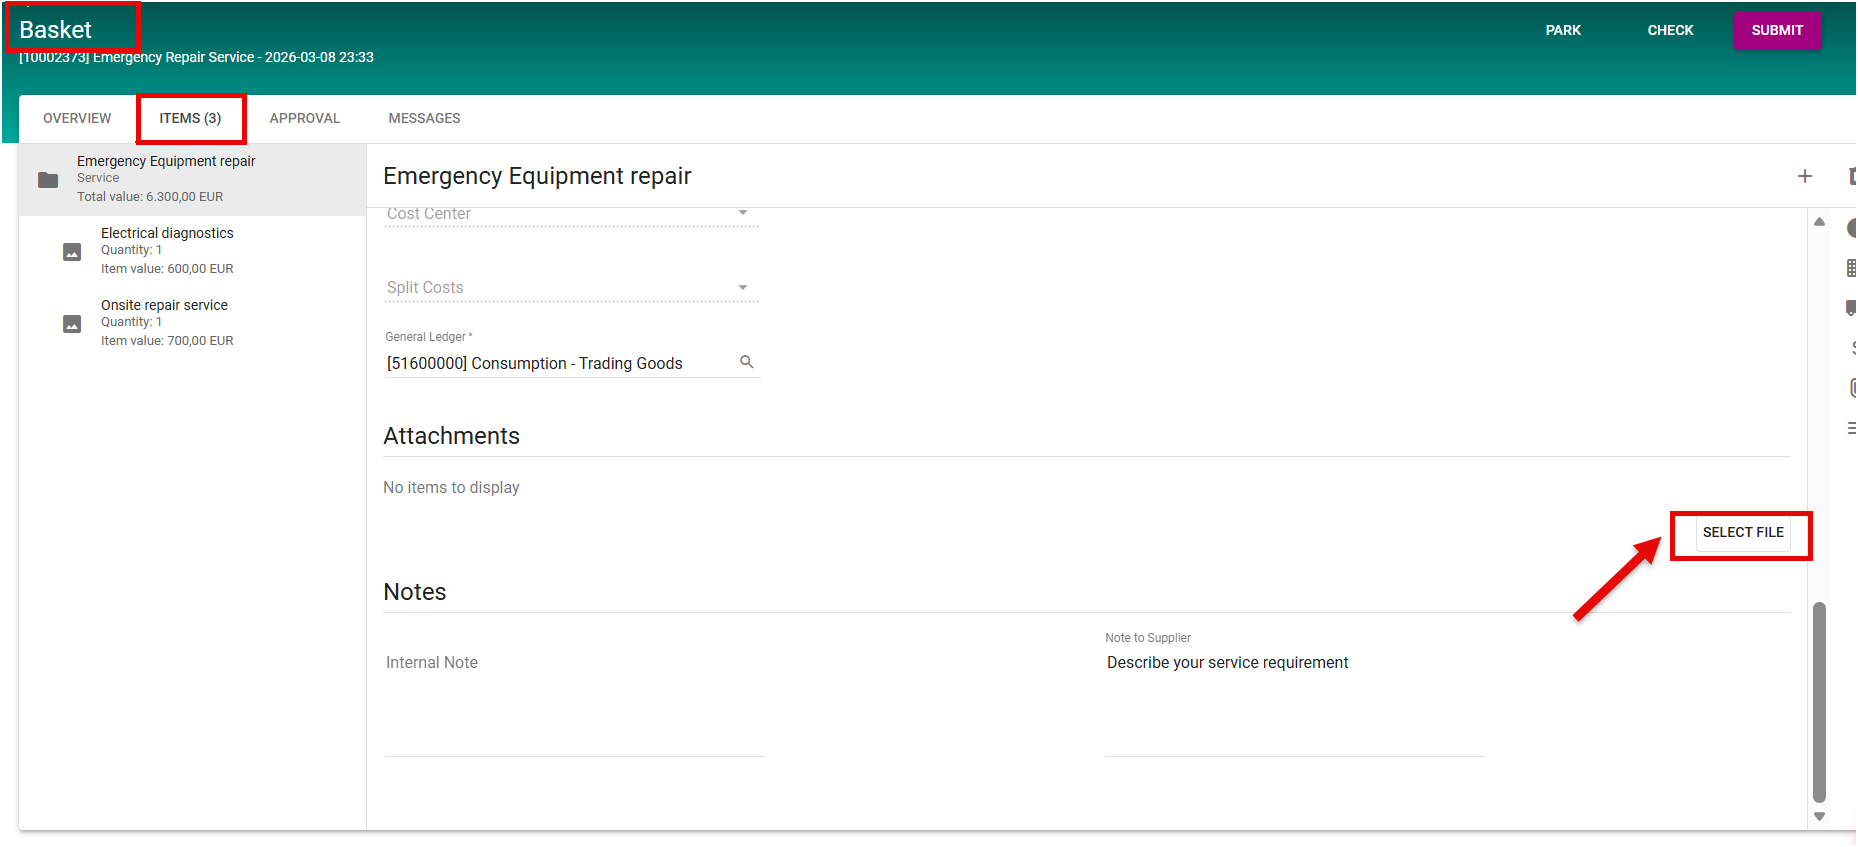
Task: Click the grid table icon in right sidebar
Action: 1850,268
